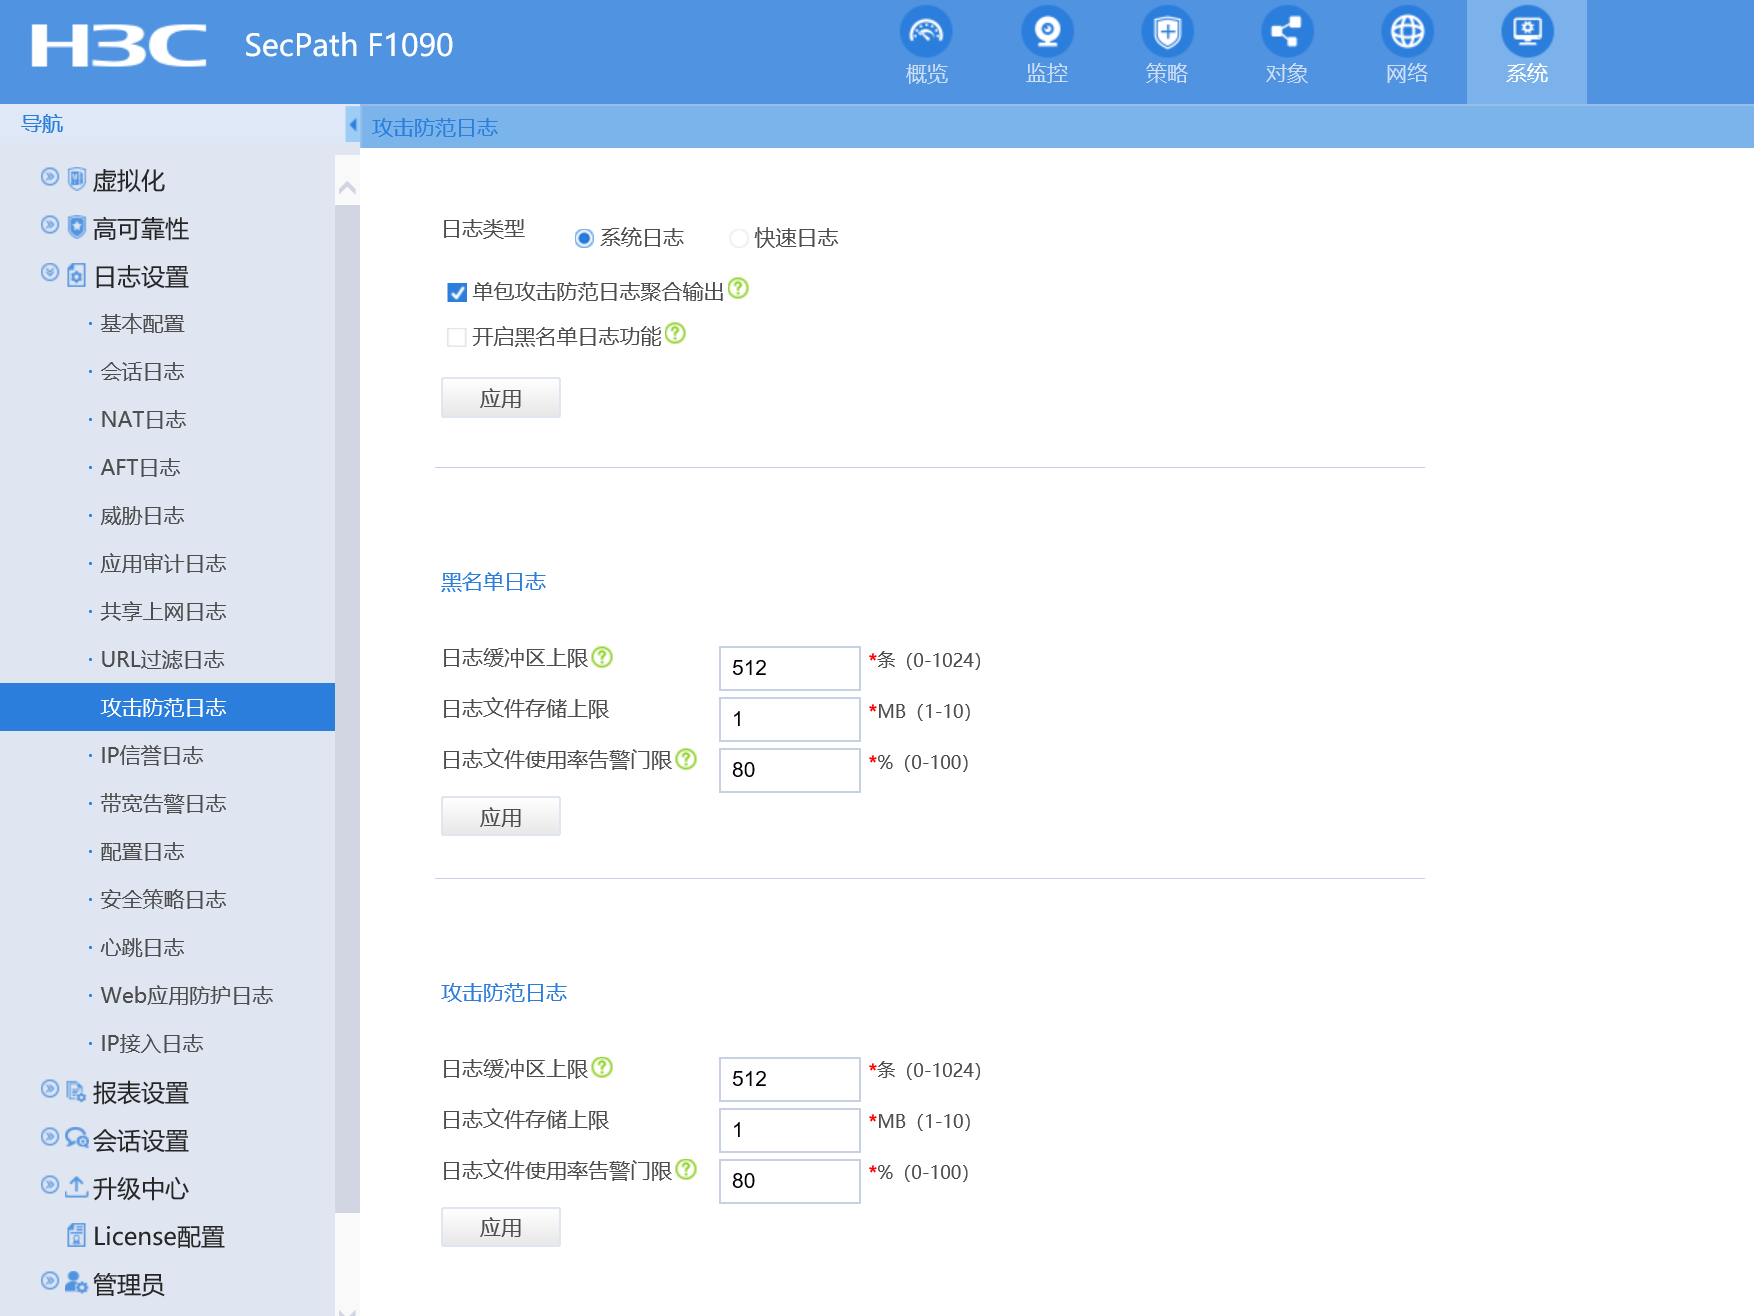Enable the 开启黑名单日志功能 checkbox

coord(457,337)
